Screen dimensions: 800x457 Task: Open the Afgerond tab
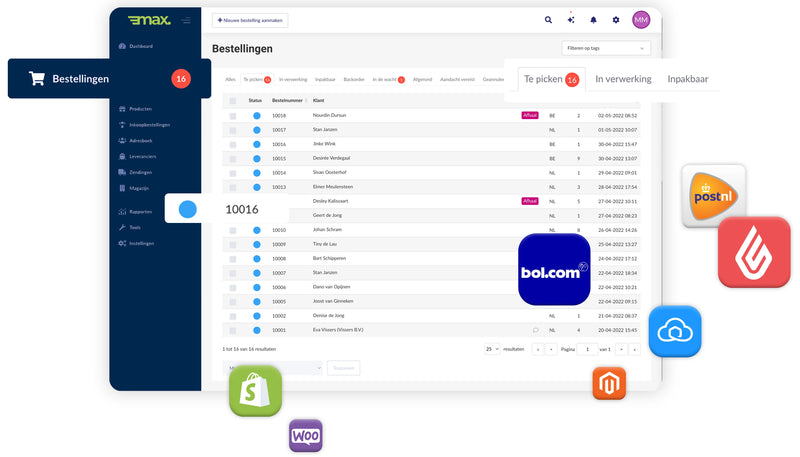pyautogui.click(x=422, y=80)
